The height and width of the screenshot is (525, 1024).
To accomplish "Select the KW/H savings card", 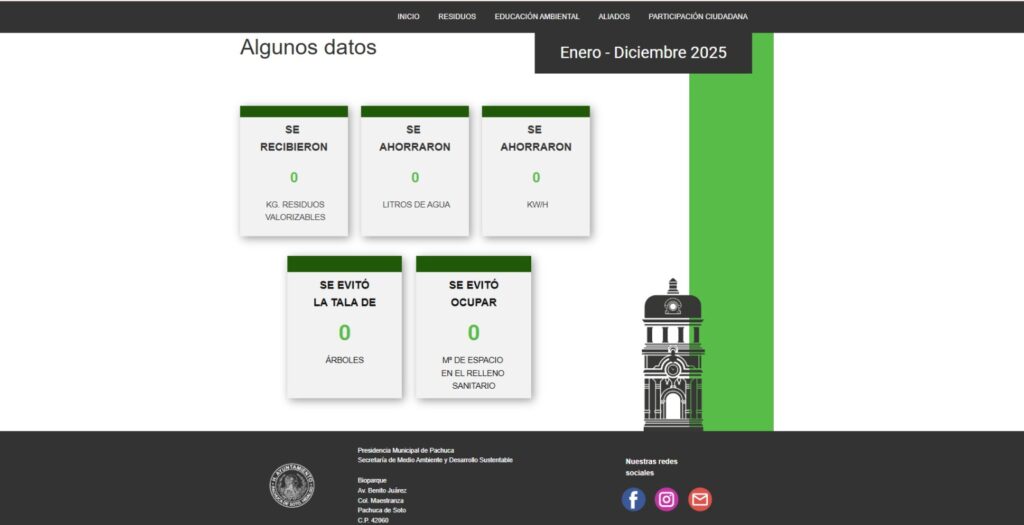I will pyautogui.click(x=536, y=171).
